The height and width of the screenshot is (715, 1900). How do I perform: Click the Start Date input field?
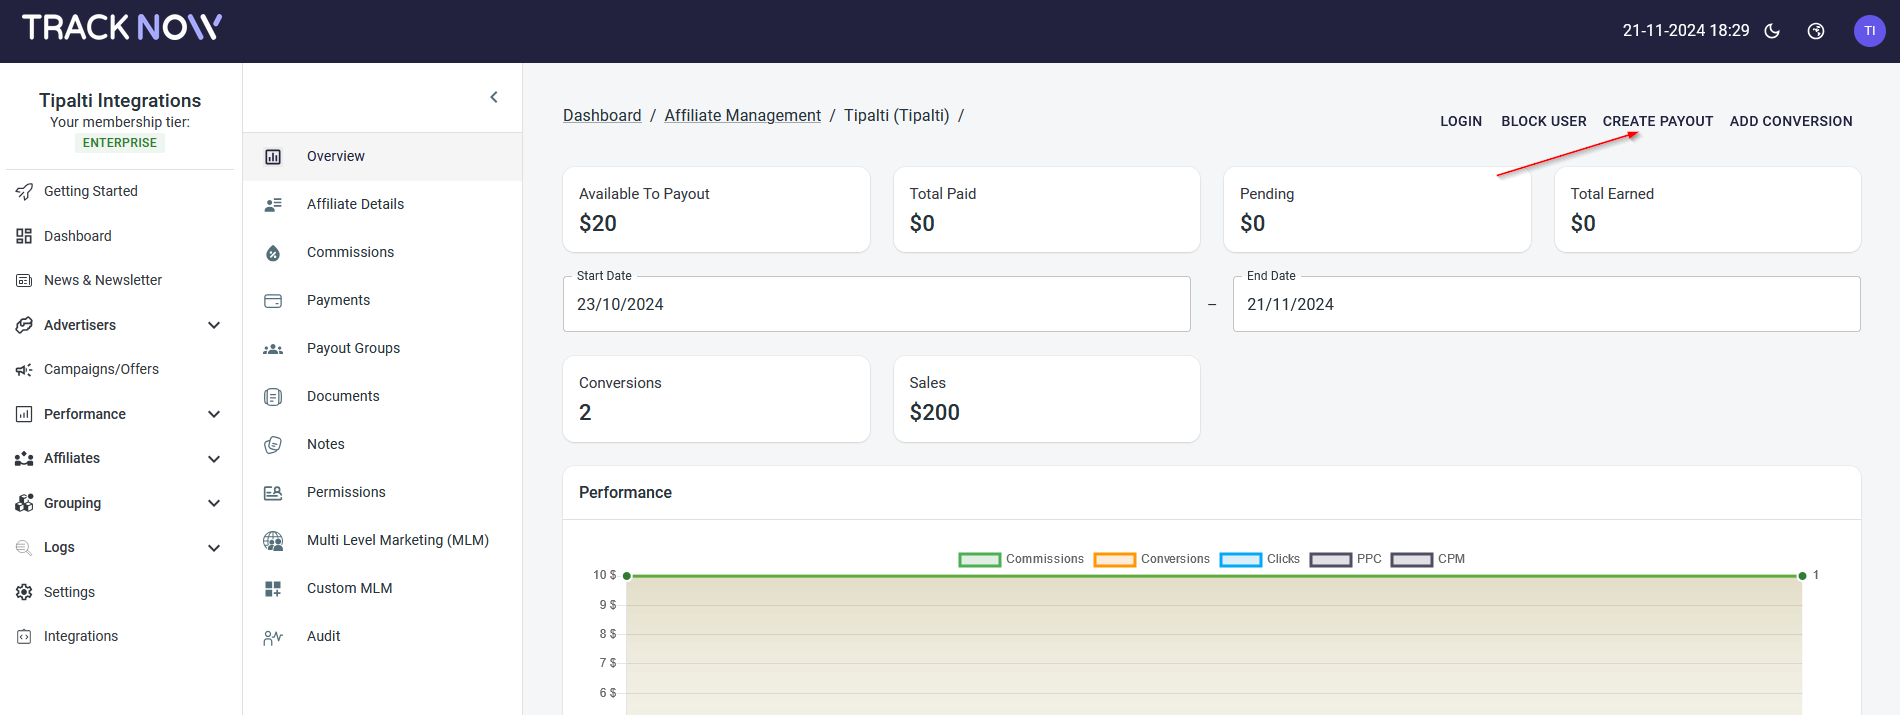(876, 304)
